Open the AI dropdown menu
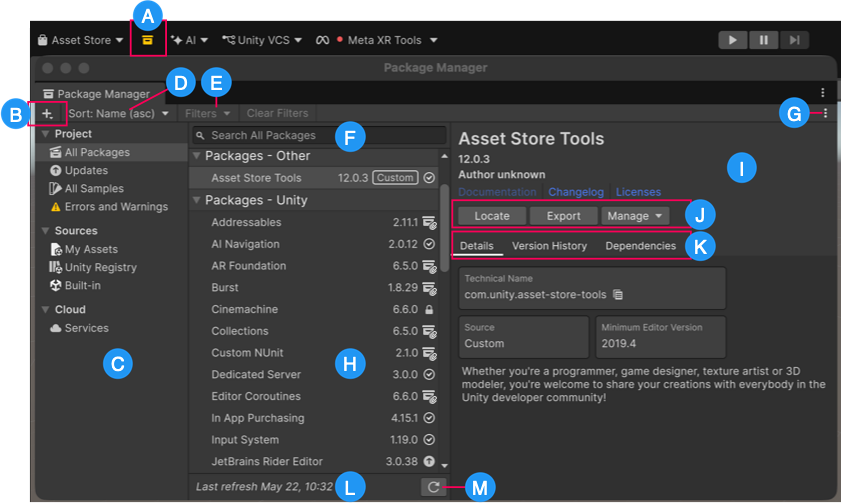Viewport: 841px width, 503px height. coord(189,40)
